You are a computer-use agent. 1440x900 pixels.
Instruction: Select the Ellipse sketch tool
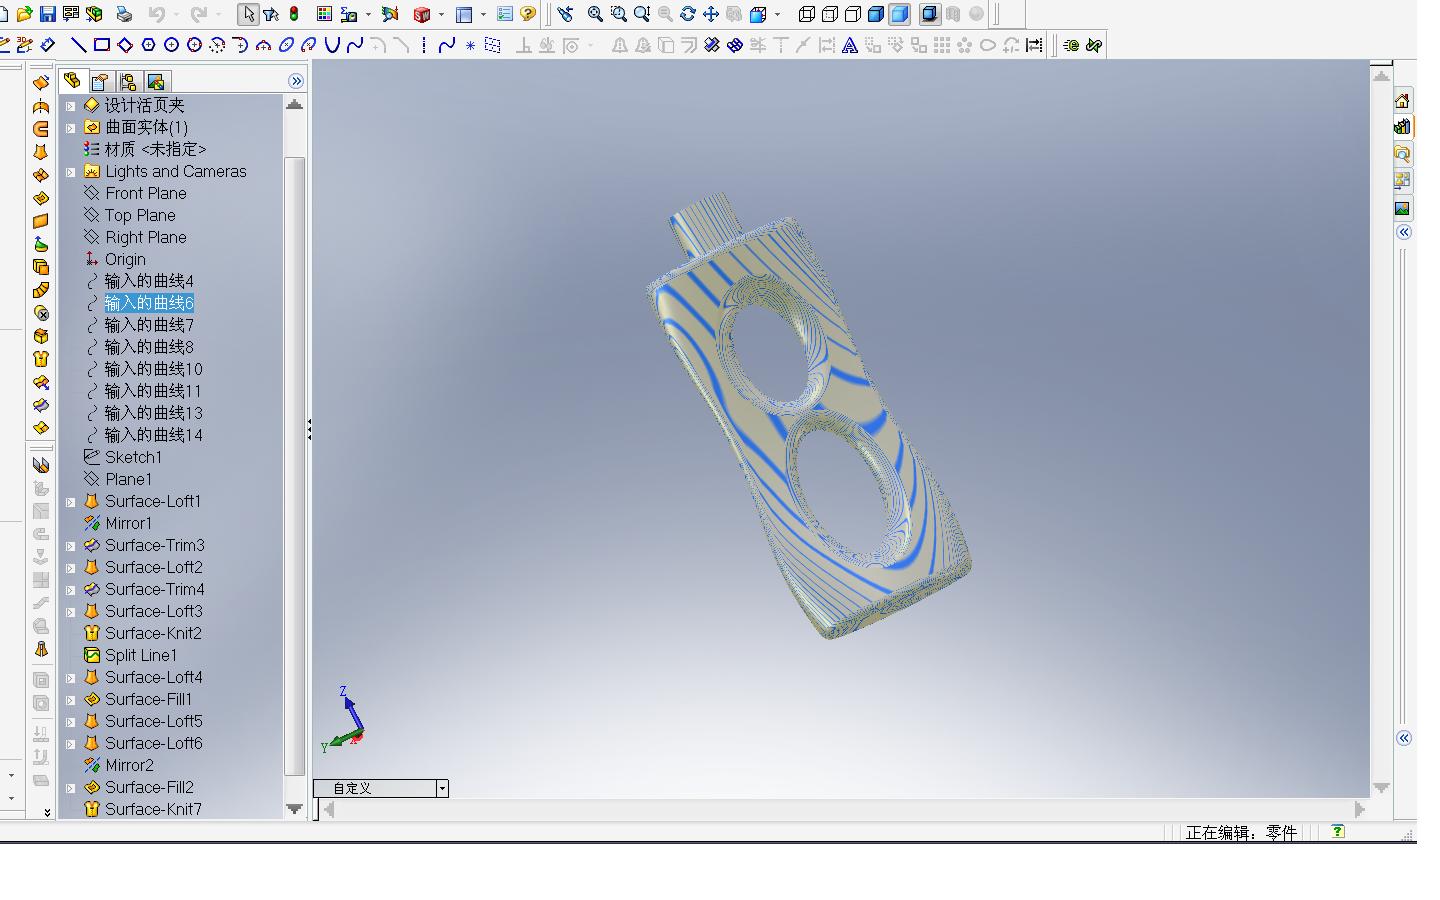[286, 45]
